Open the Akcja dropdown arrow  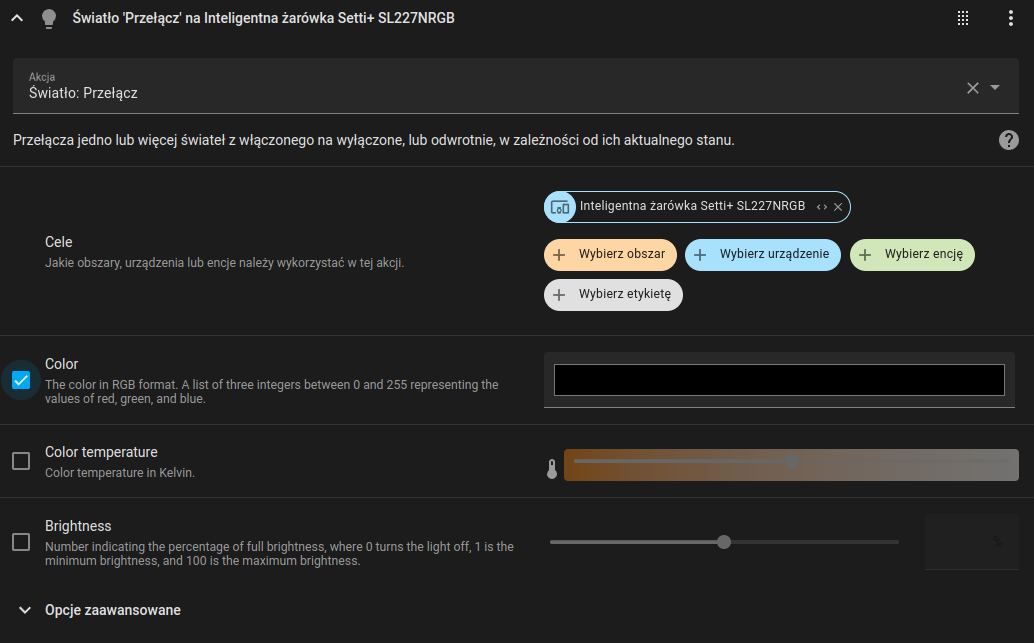coord(995,87)
